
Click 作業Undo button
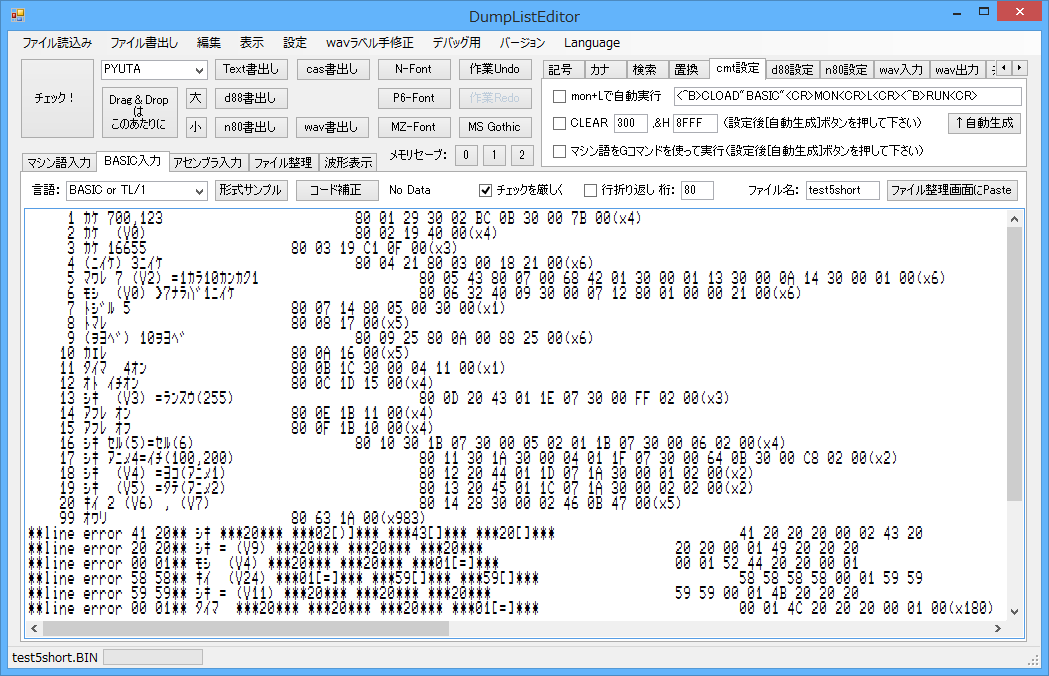coord(495,69)
